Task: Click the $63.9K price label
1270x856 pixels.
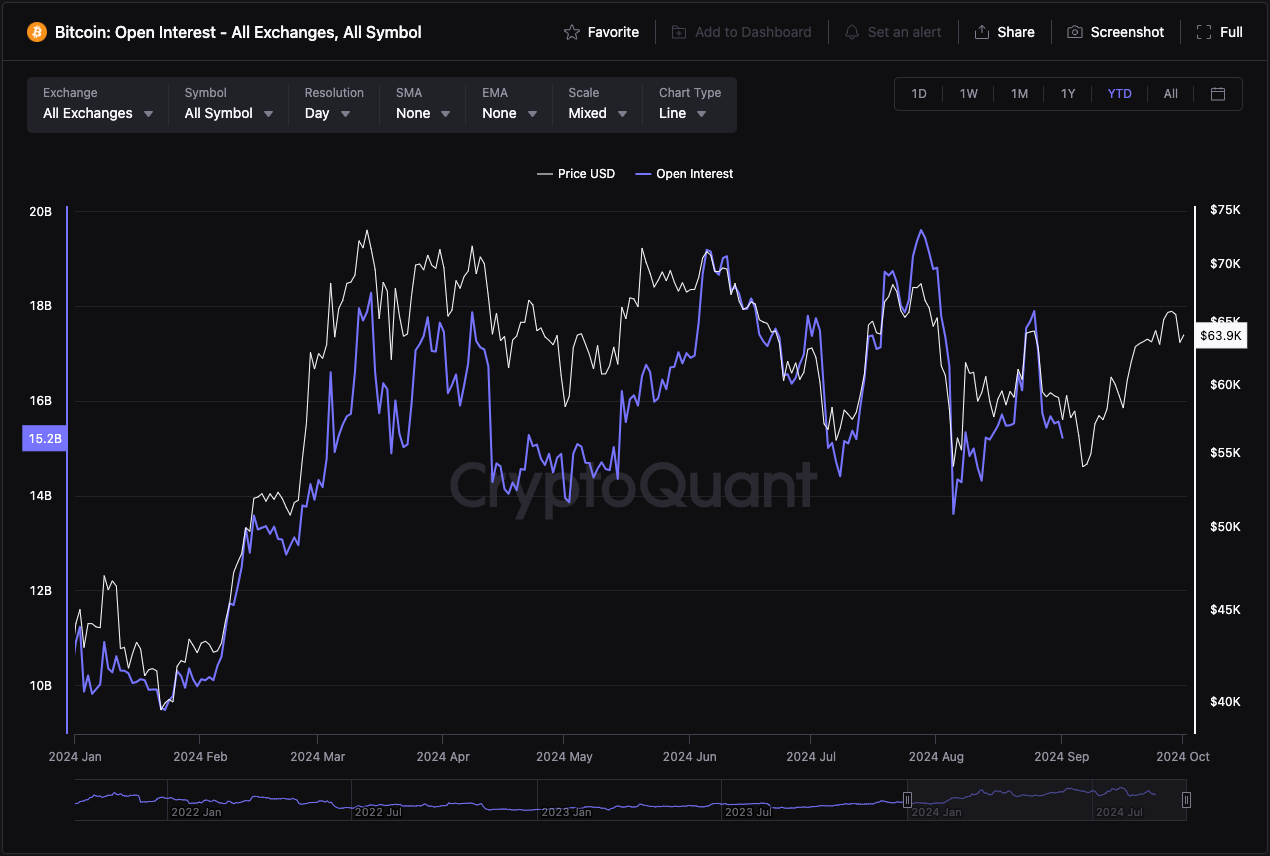Action: tap(1220, 336)
